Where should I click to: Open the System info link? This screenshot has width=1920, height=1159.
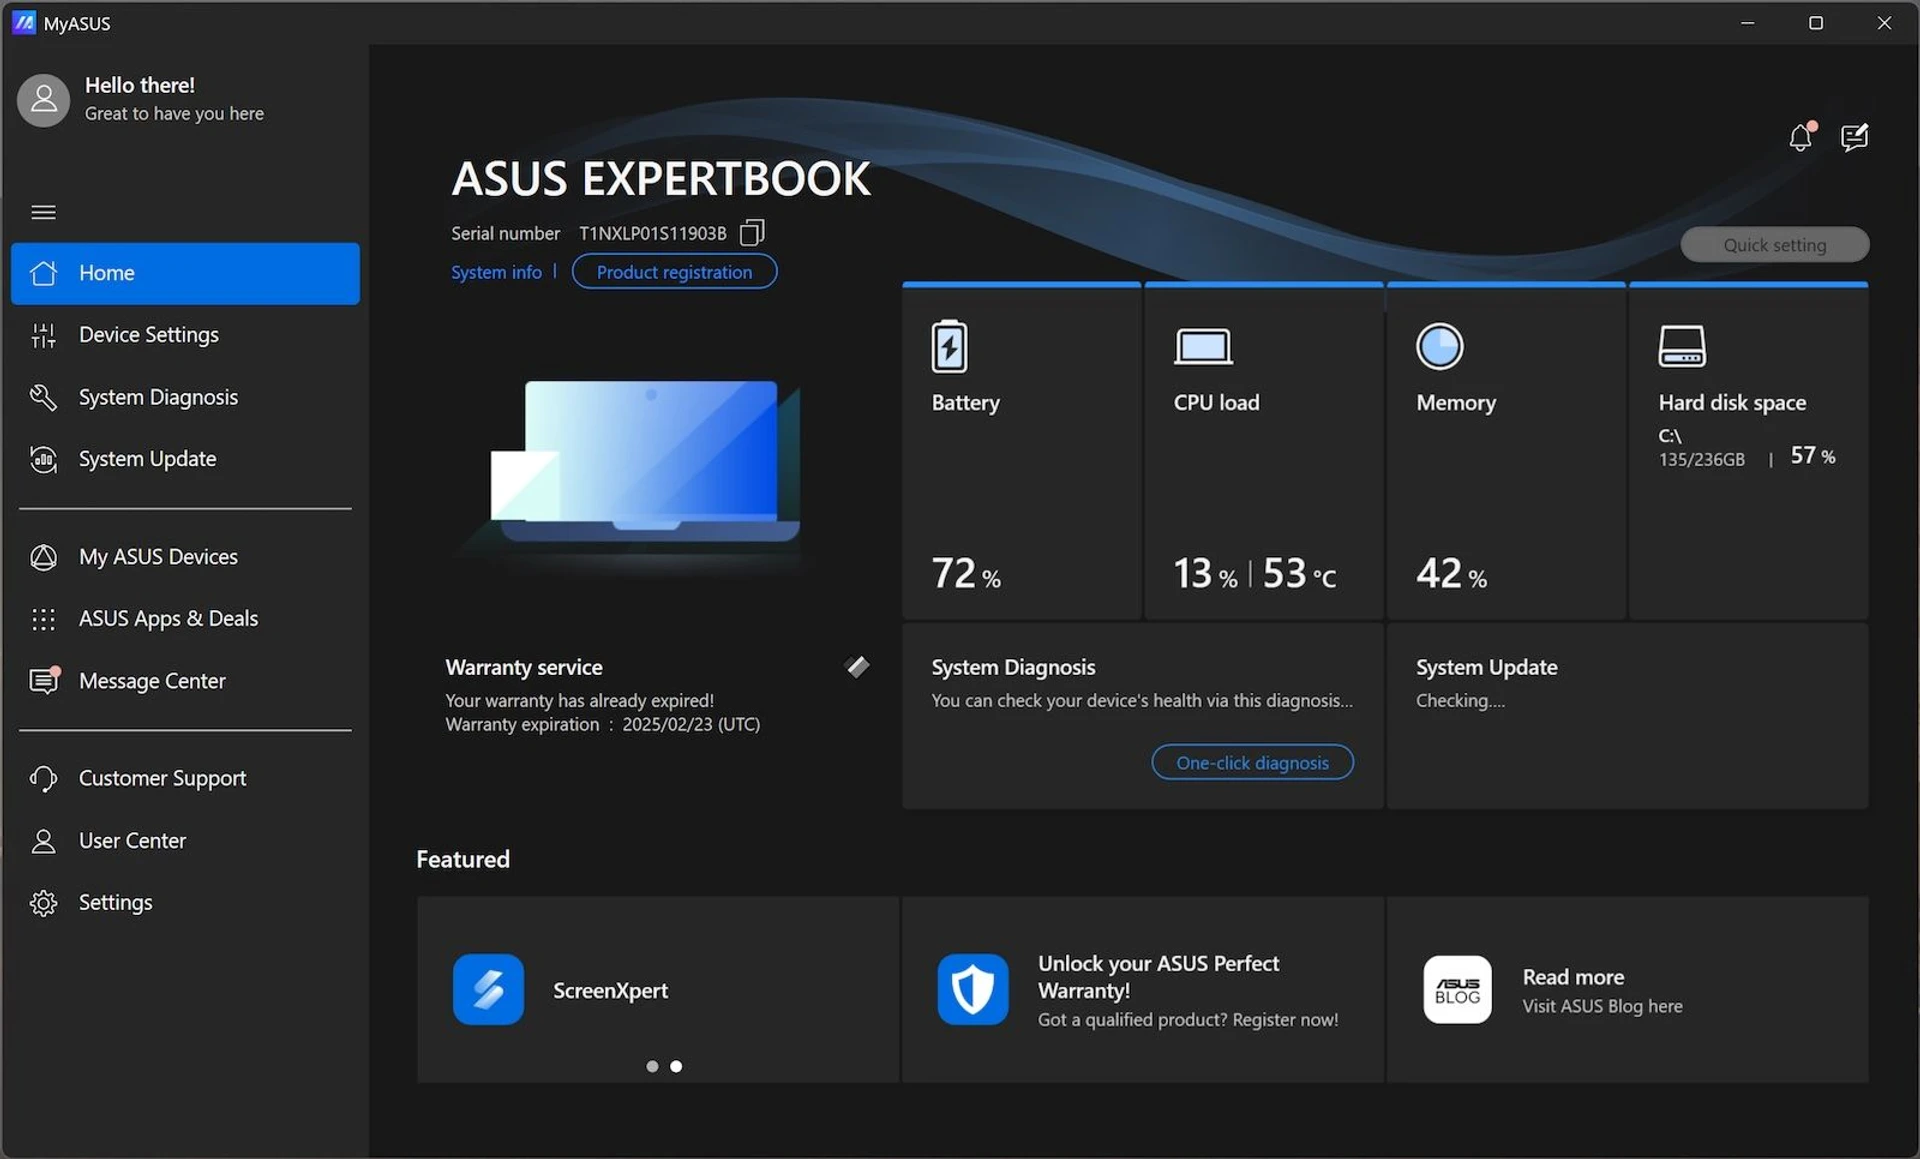(496, 272)
